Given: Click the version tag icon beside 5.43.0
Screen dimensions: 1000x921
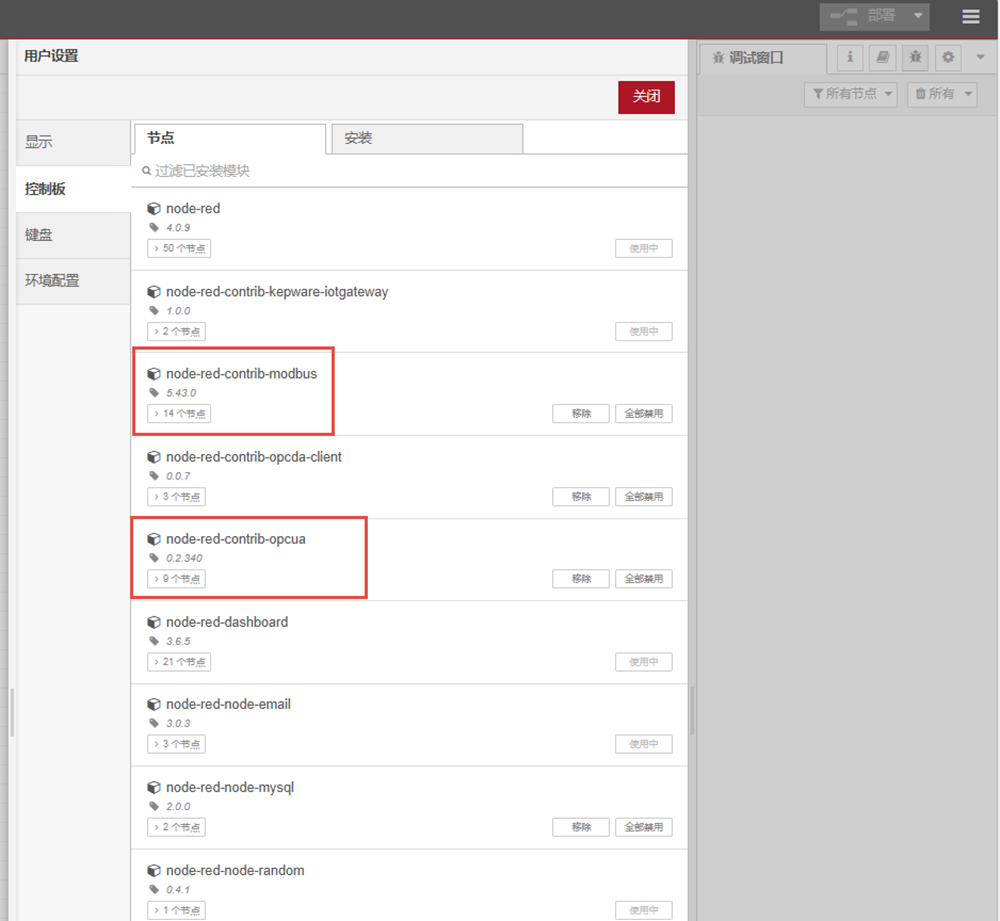Looking at the screenshot, I should click(x=154, y=393).
